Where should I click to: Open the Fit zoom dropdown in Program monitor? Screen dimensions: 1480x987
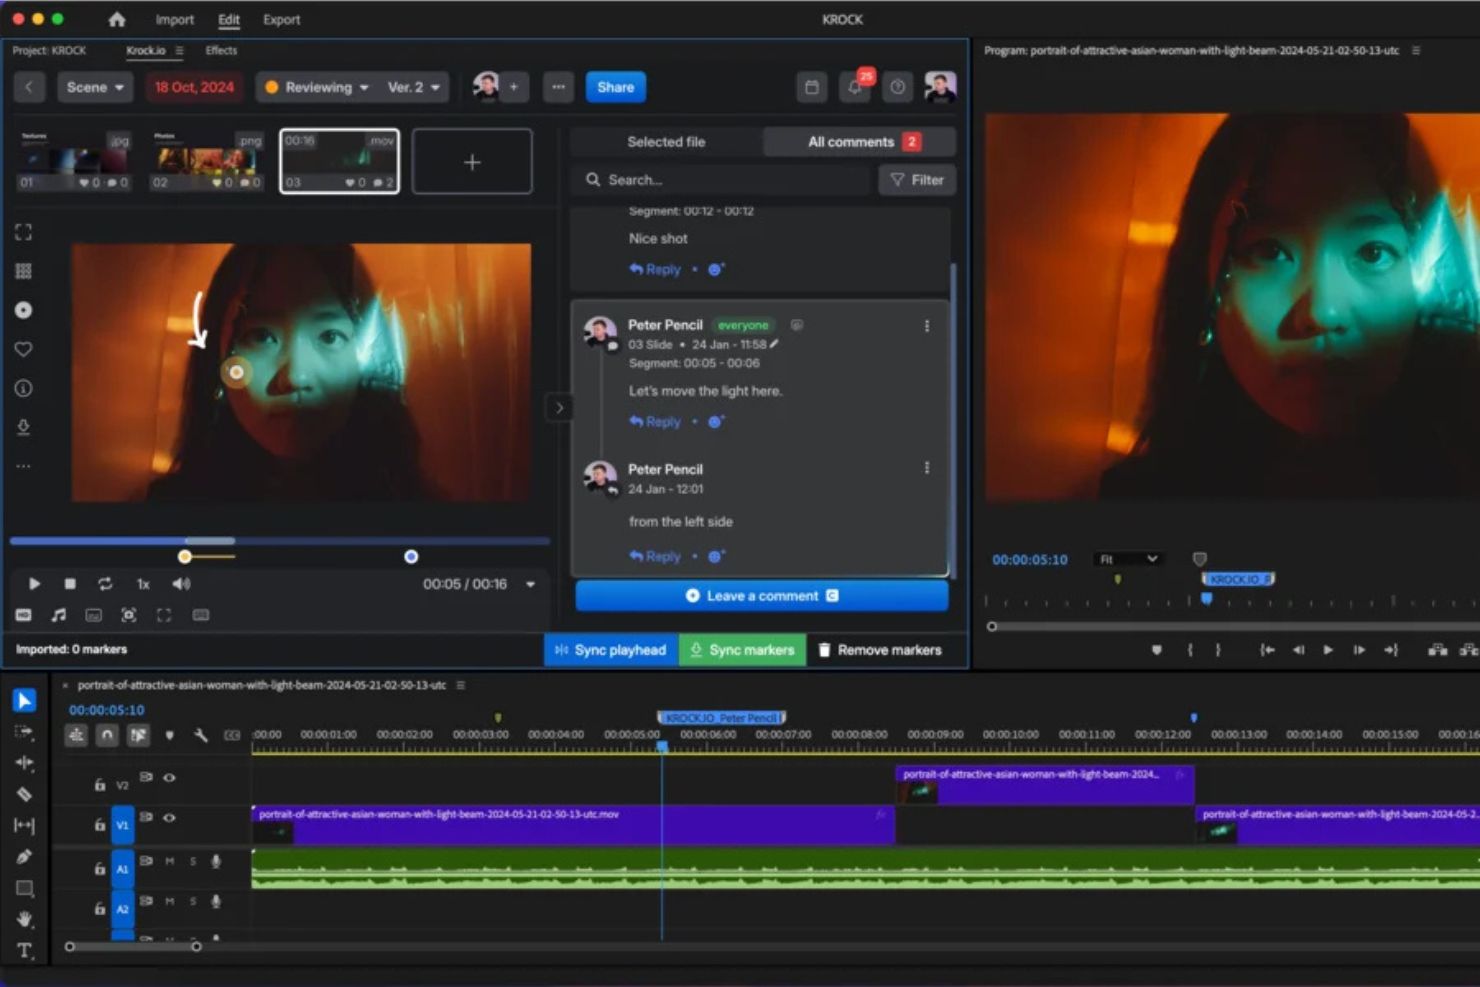(1129, 559)
